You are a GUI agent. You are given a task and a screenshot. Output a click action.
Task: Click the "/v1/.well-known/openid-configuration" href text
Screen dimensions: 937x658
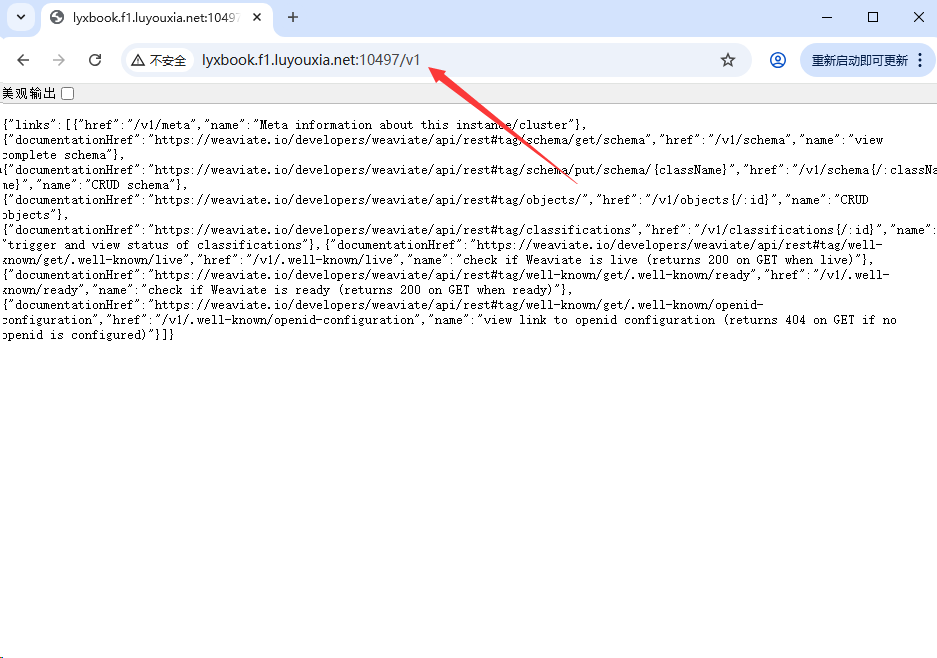point(289,320)
